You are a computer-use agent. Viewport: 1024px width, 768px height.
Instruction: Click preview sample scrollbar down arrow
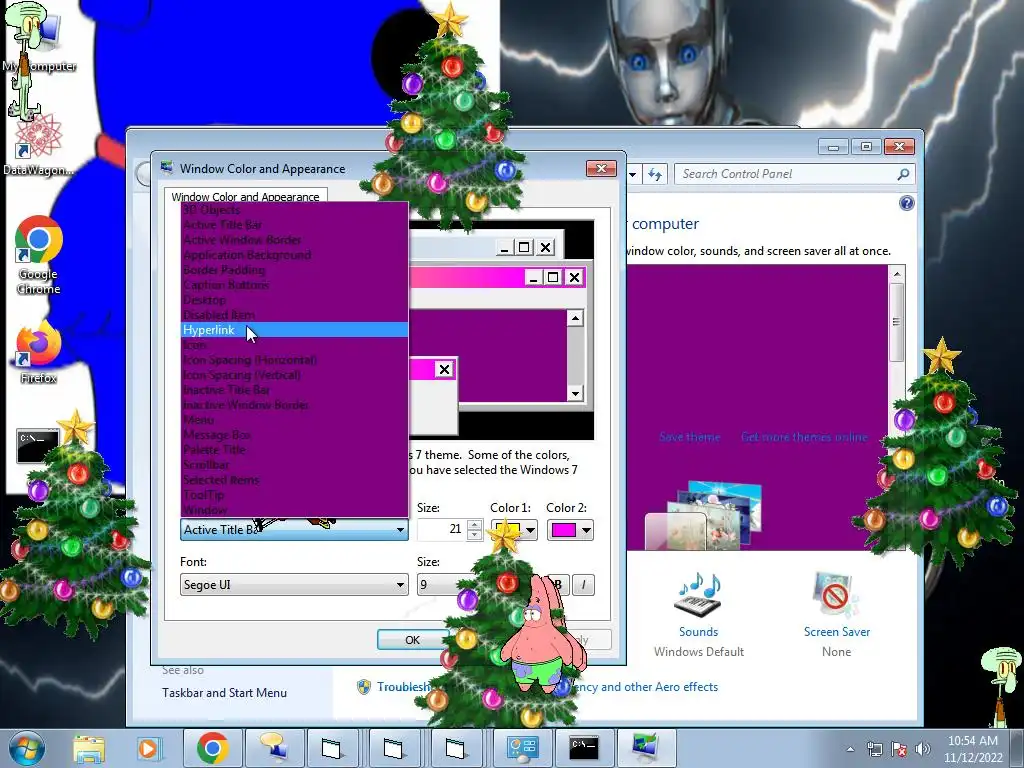575,393
